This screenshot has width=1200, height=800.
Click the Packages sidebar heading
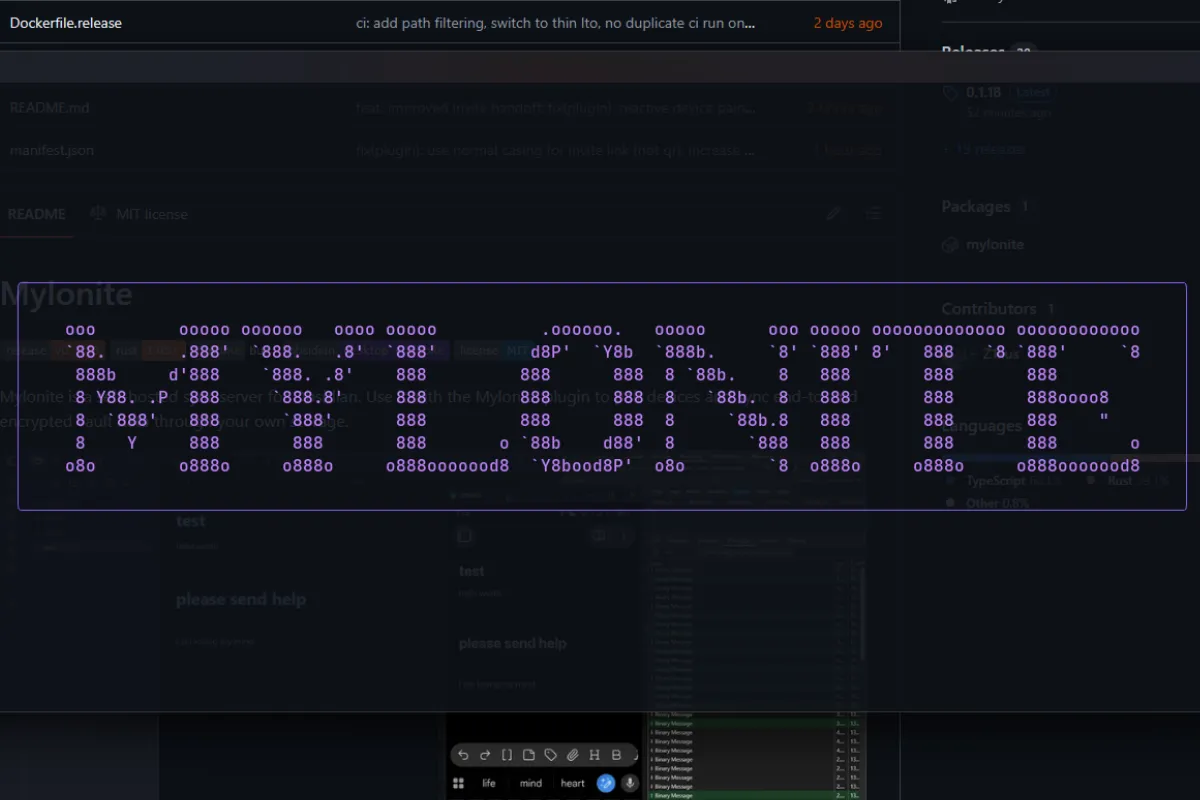975,206
